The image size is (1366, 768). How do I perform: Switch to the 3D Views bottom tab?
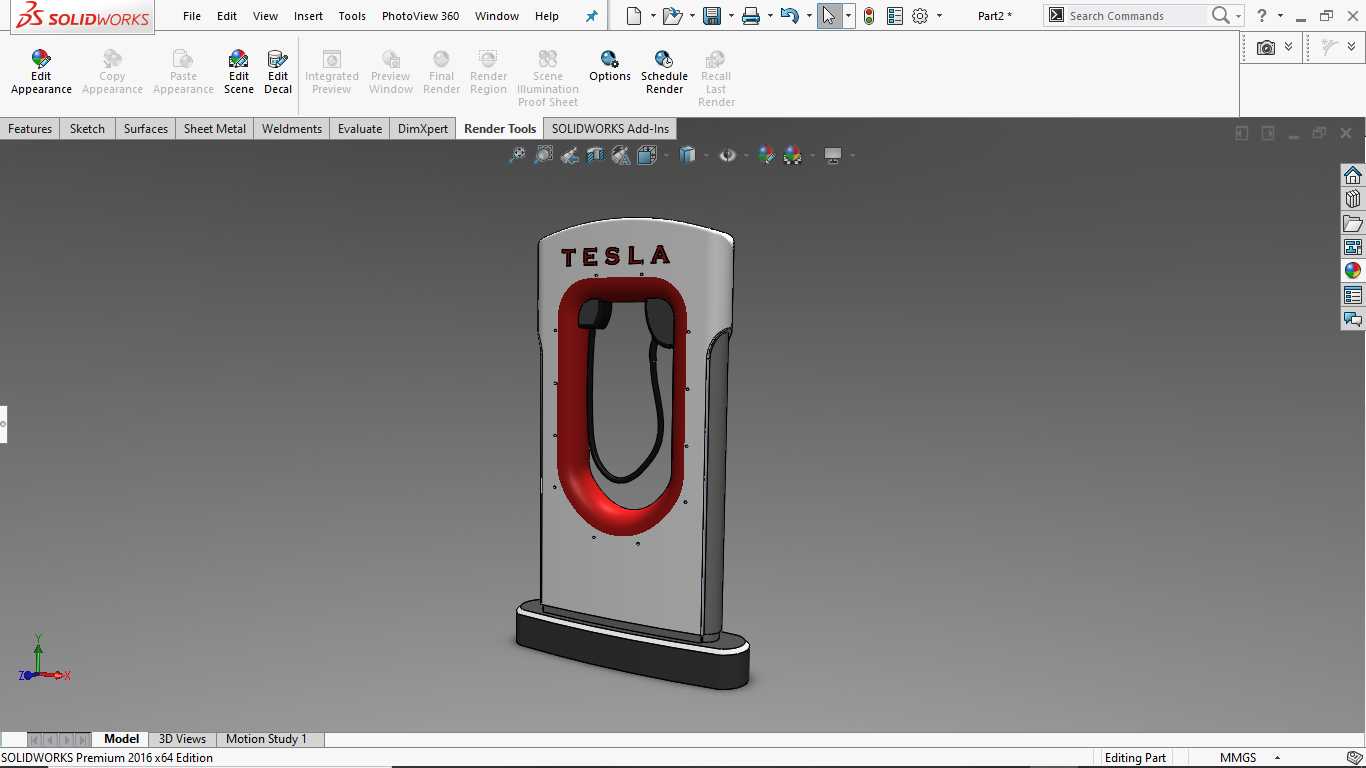point(182,739)
